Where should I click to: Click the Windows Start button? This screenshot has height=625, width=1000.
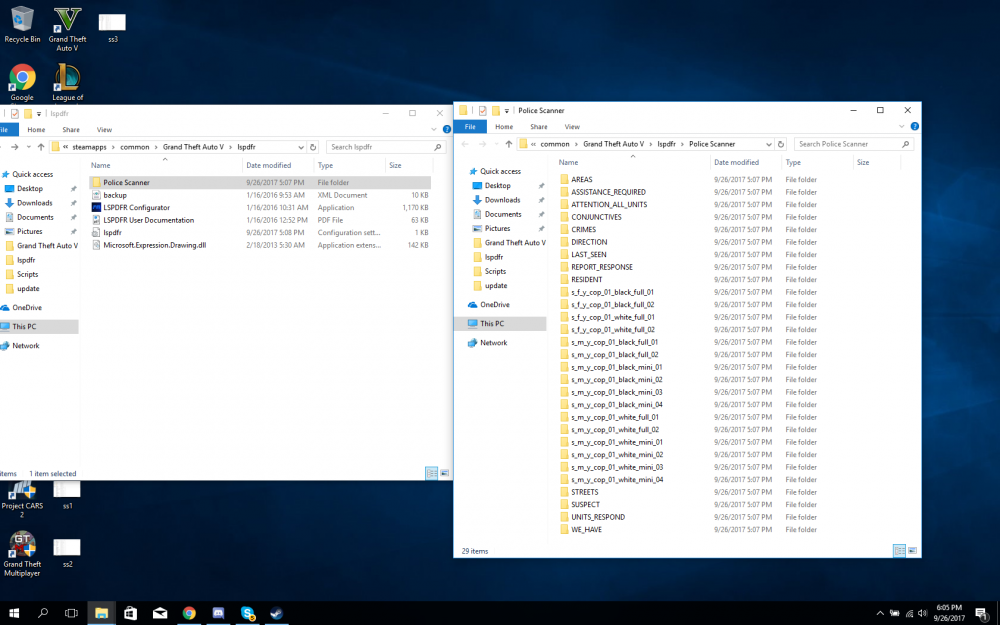coord(13,613)
